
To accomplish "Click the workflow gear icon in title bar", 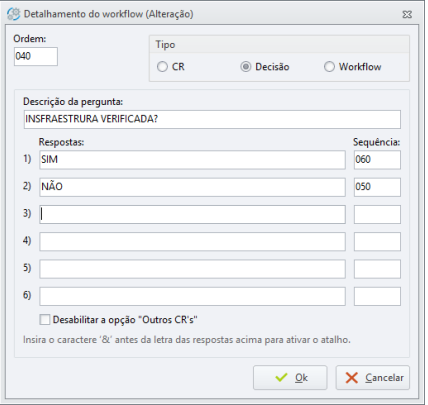I will 14,14.
